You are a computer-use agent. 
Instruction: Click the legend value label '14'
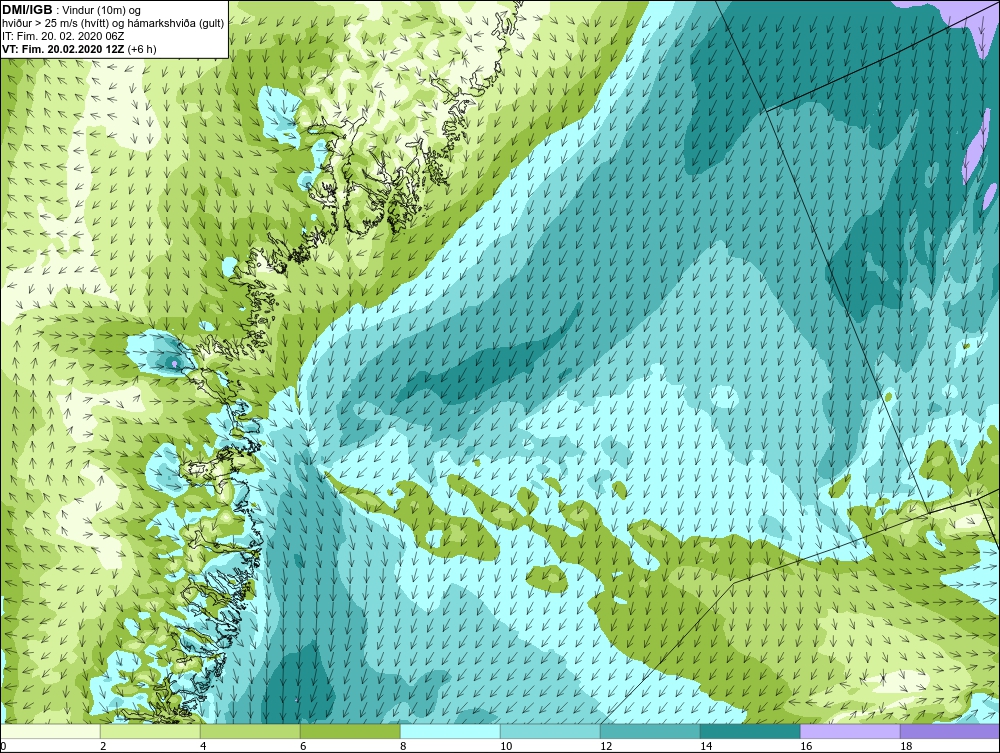point(706,746)
